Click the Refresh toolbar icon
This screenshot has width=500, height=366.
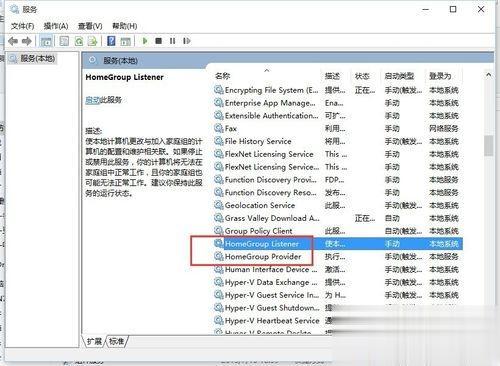79,41
